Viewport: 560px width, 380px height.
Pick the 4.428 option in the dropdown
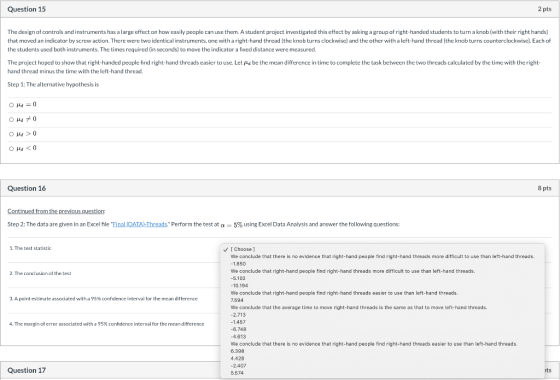pyautogui.click(x=238, y=358)
